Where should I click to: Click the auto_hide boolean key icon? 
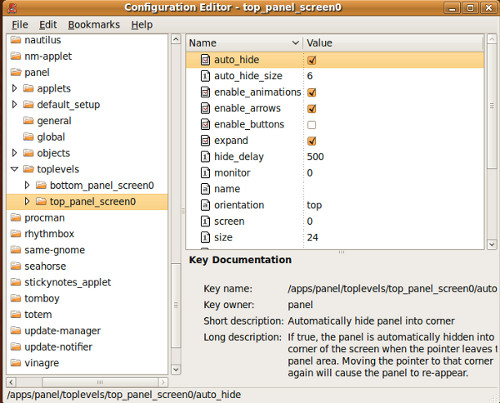coord(205,60)
